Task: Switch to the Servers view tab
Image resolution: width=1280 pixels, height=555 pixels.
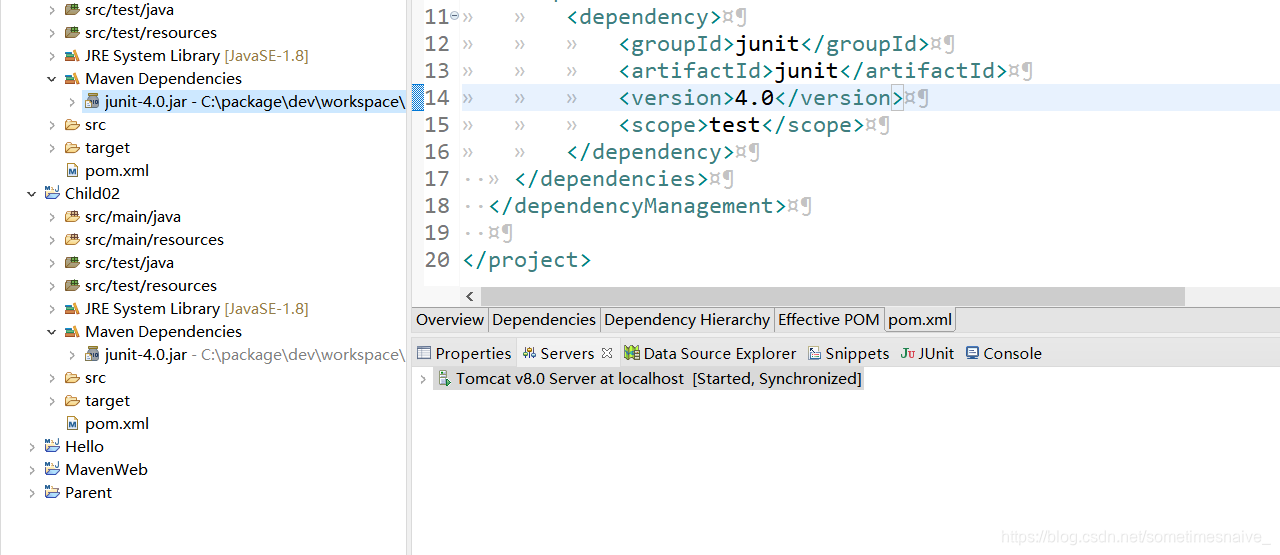Action: [567, 353]
